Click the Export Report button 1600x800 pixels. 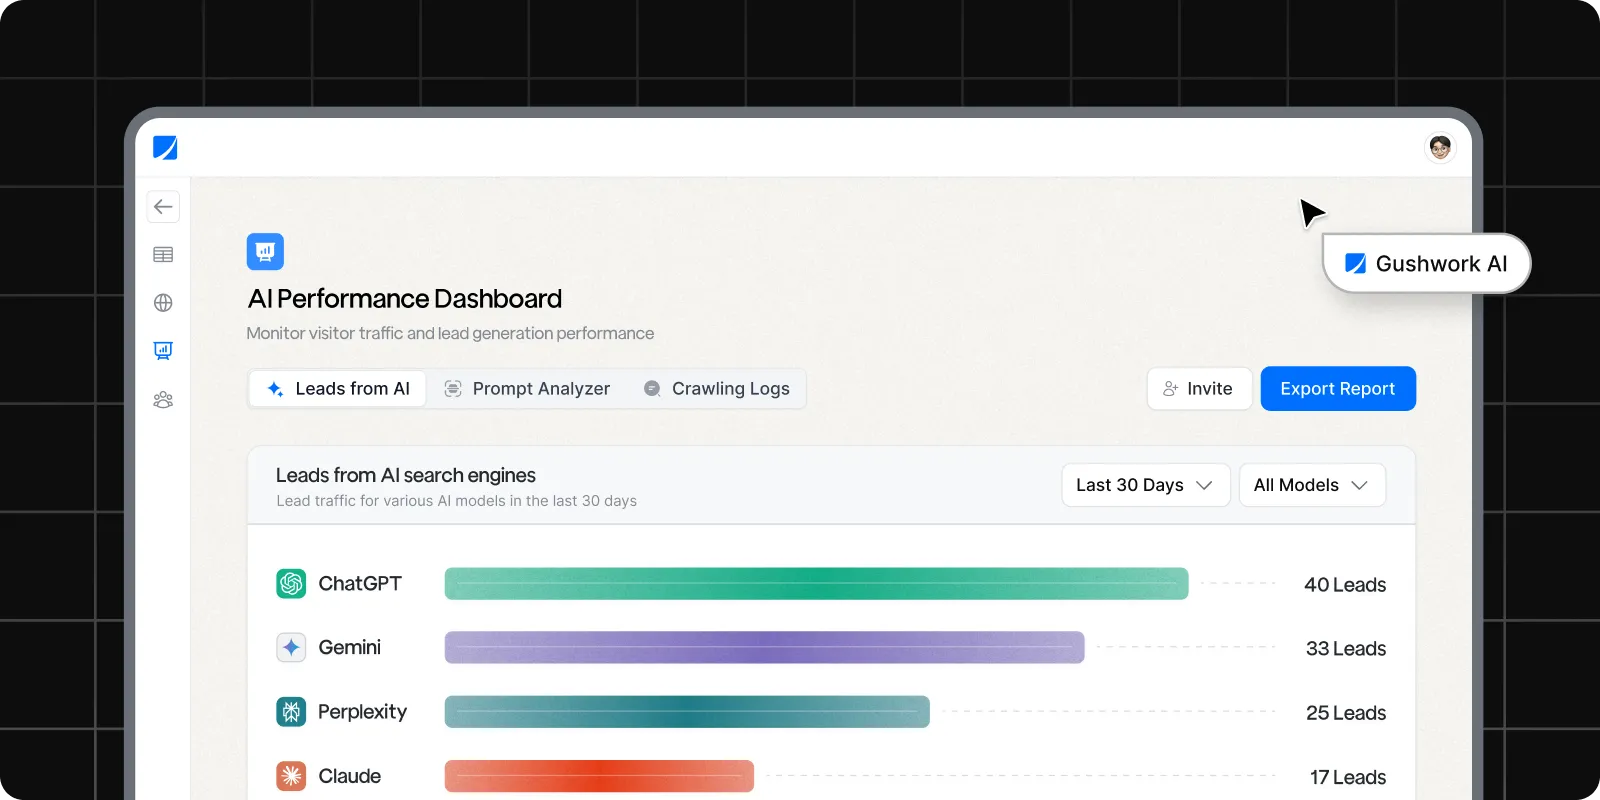point(1338,389)
